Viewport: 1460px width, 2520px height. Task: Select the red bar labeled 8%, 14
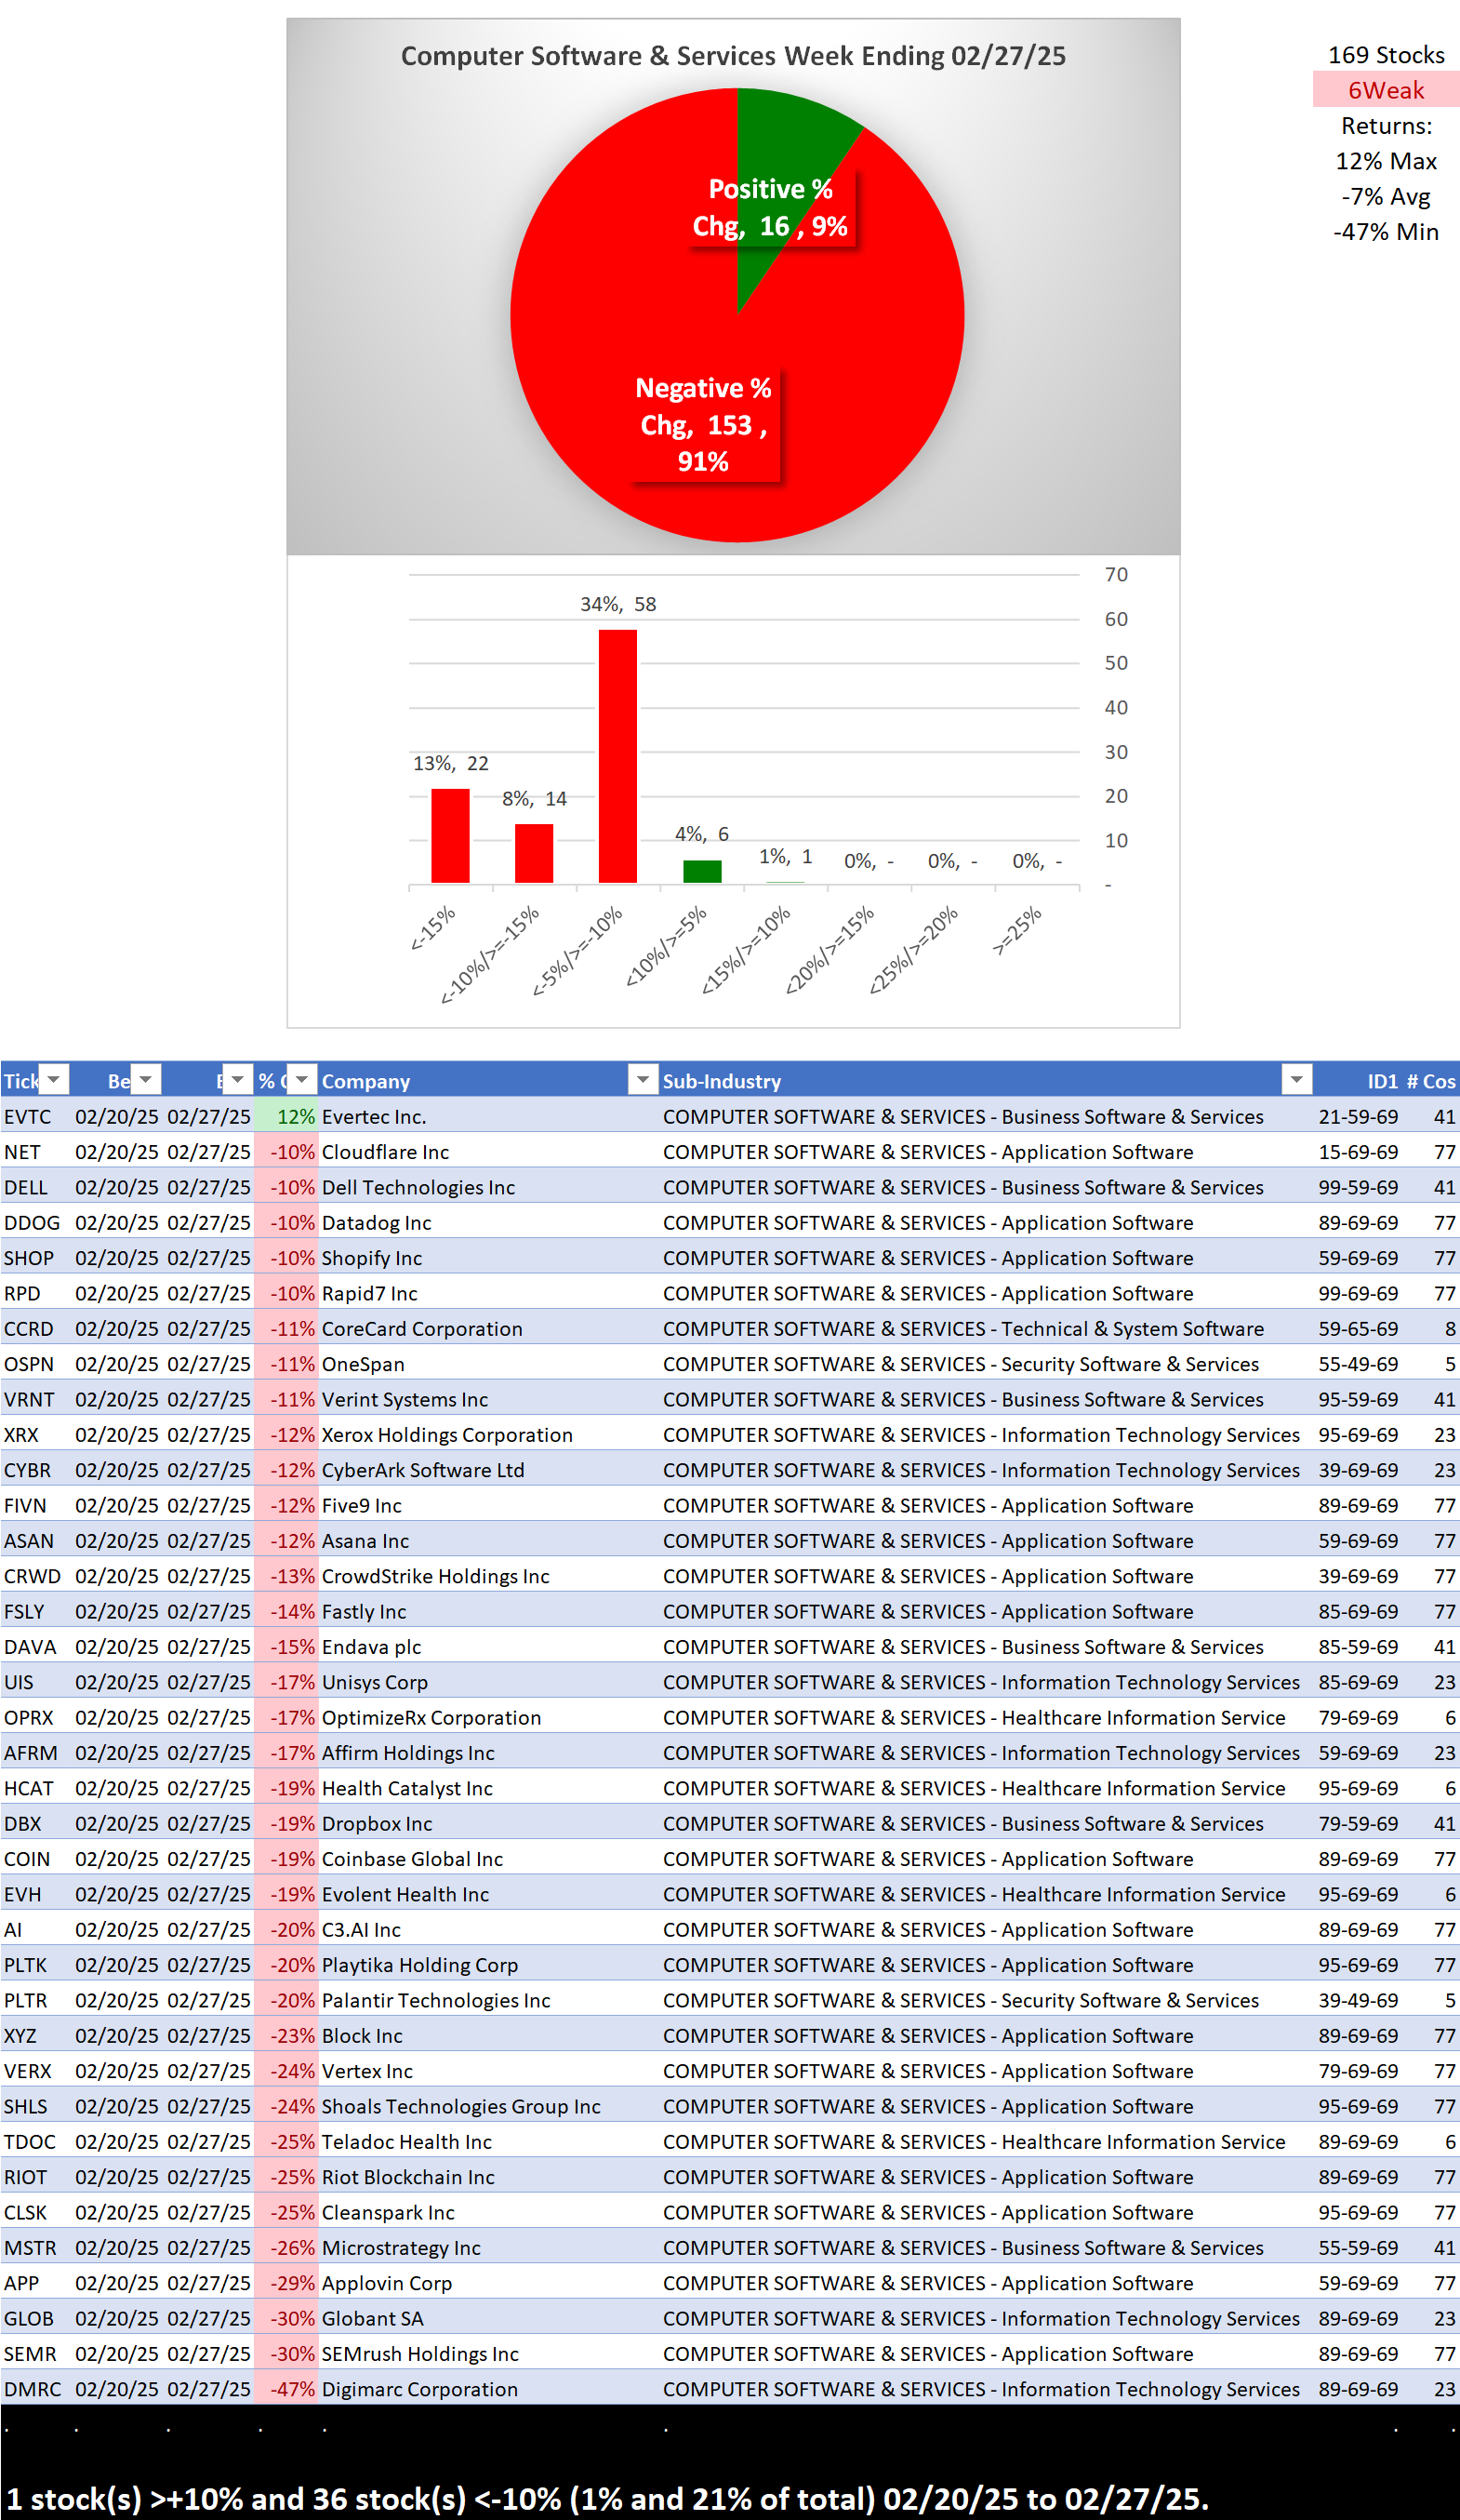(534, 853)
